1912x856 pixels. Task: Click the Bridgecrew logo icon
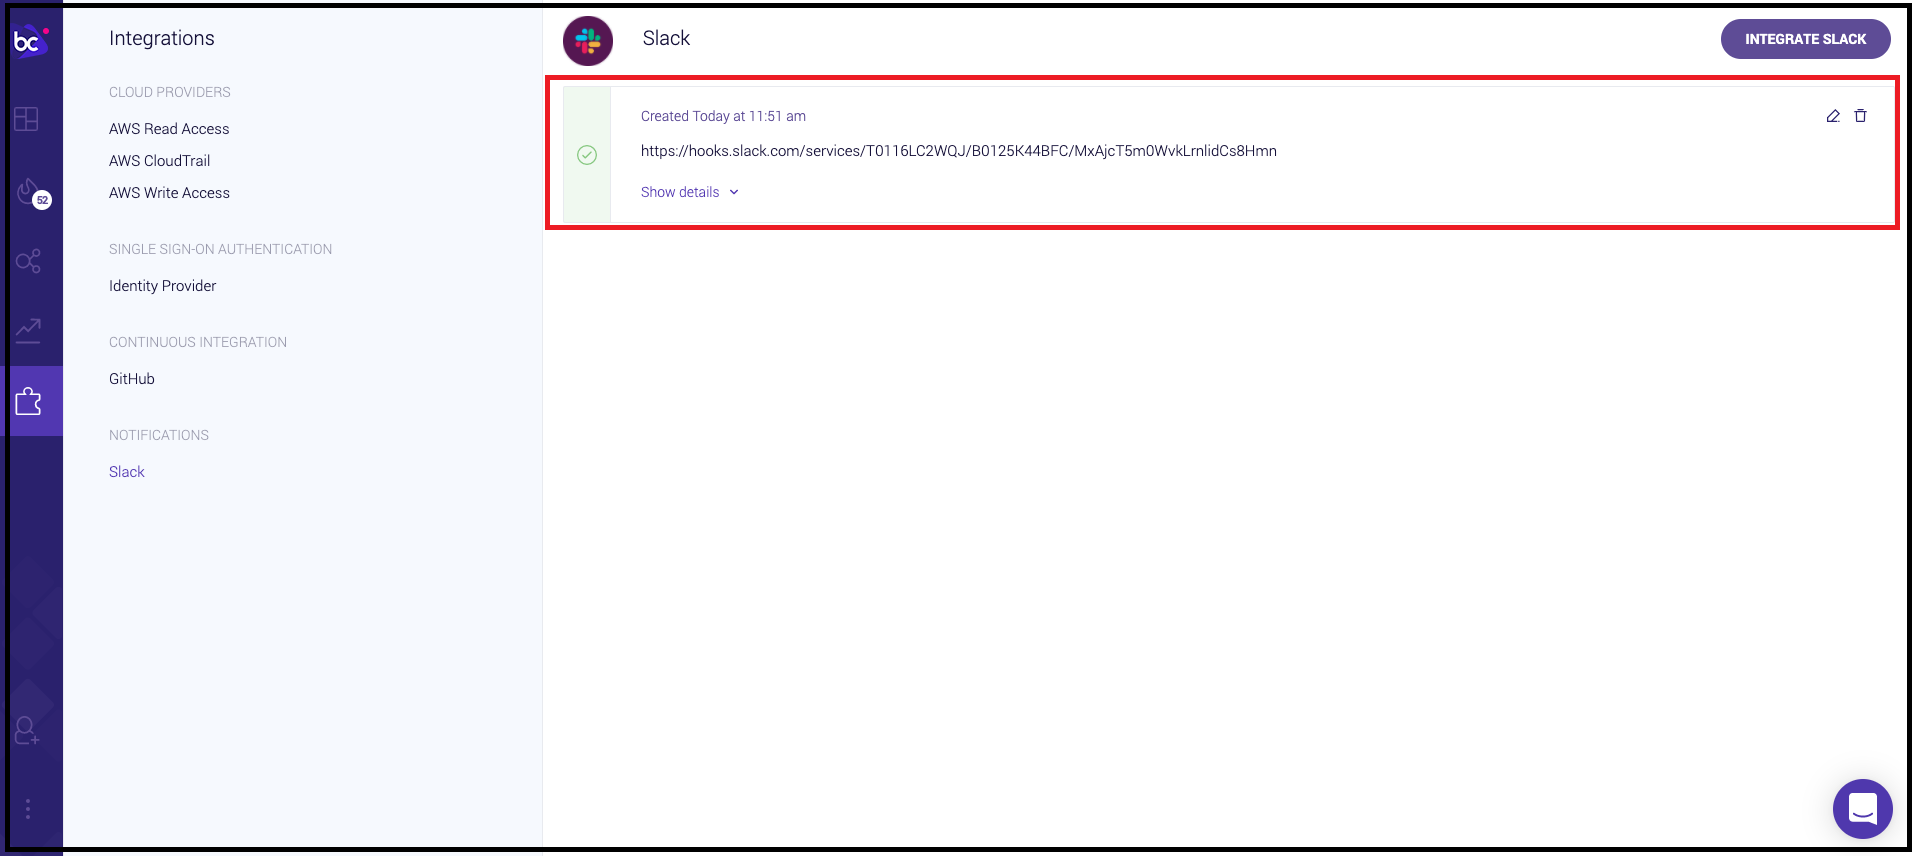click(x=30, y=41)
